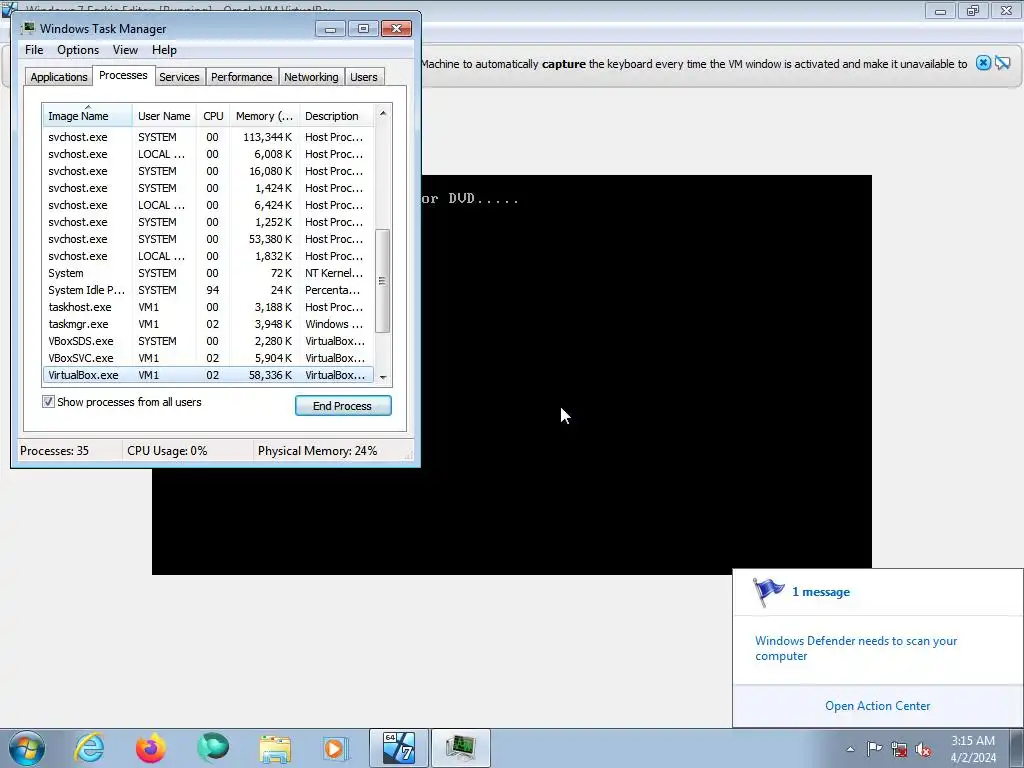This screenshot has width=1024, height=768.
Task: Click CPU Usage: 0% in status bar
Action: (x=167, y=451)
